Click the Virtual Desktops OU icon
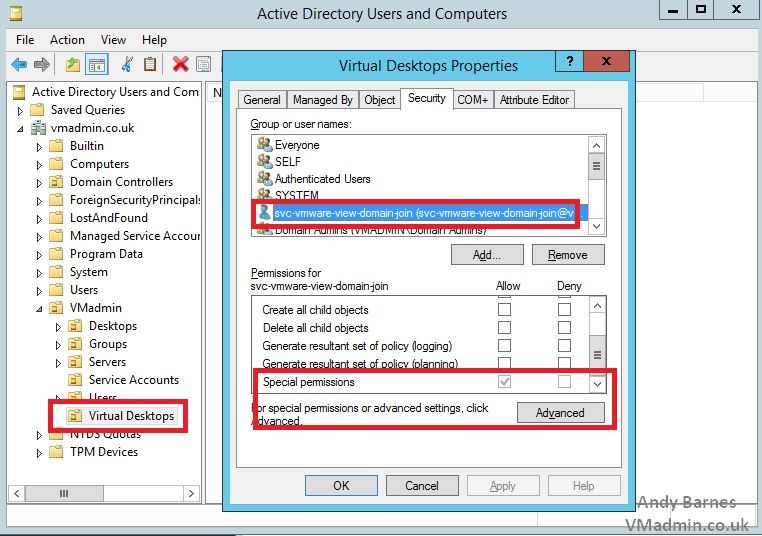Screen dimensions: 762x536 [x=75, y=416]
